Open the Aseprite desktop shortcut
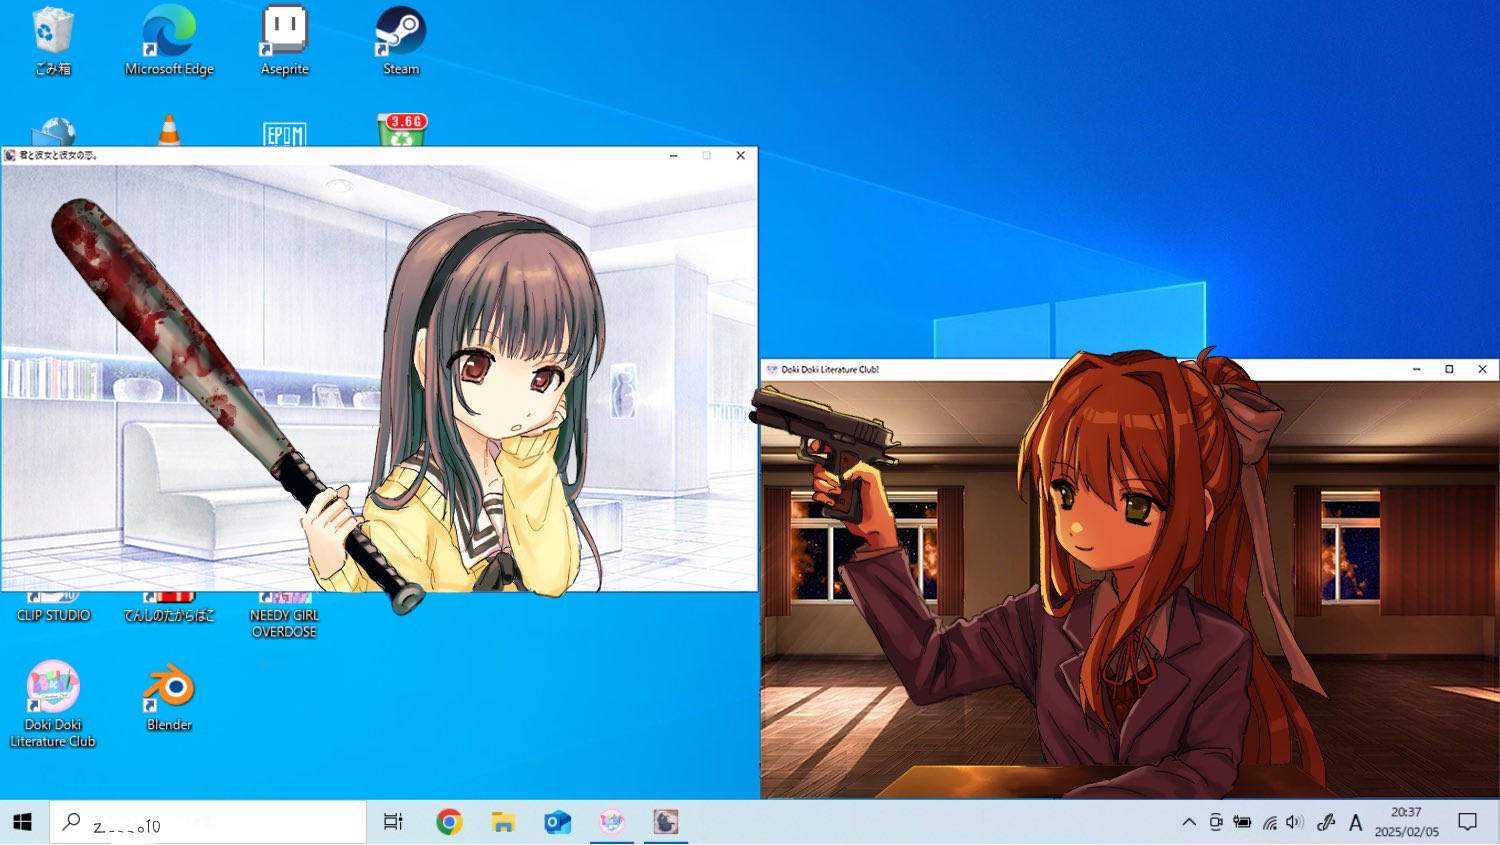Screen dimensions: 1500x845 [x=285, y=41]
